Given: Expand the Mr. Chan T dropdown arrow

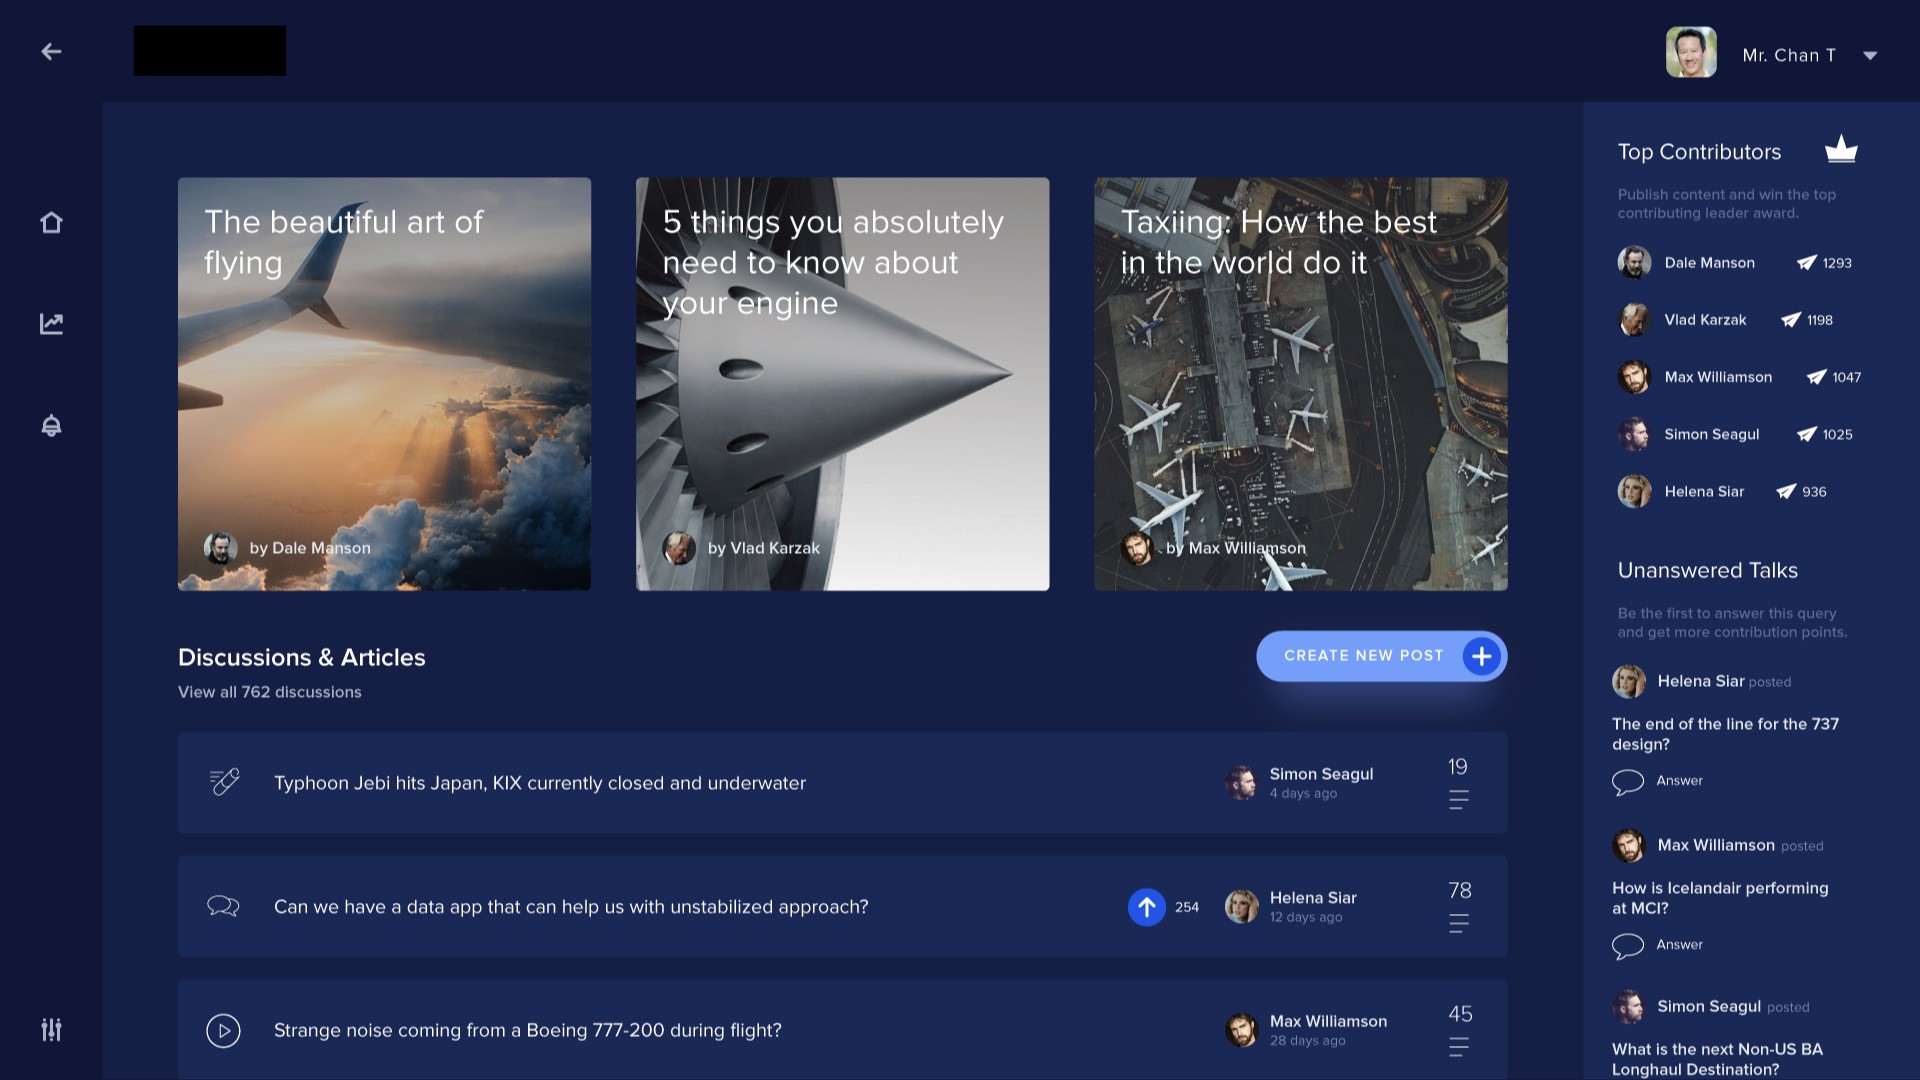Looking at the screenshot, I should pos(1870,56).
